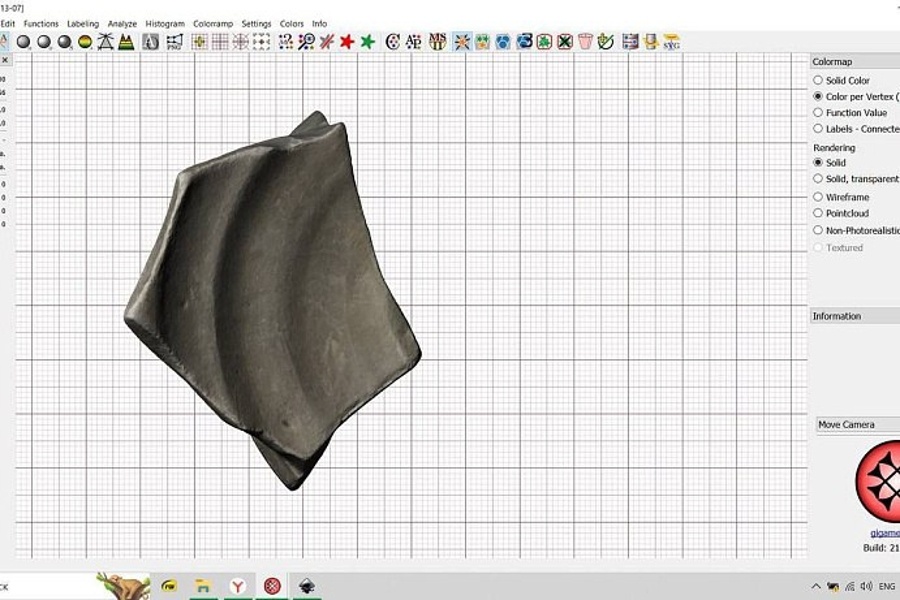
Task: Toggle the grid with yellow center icon
Action: (x=199, y=42)
